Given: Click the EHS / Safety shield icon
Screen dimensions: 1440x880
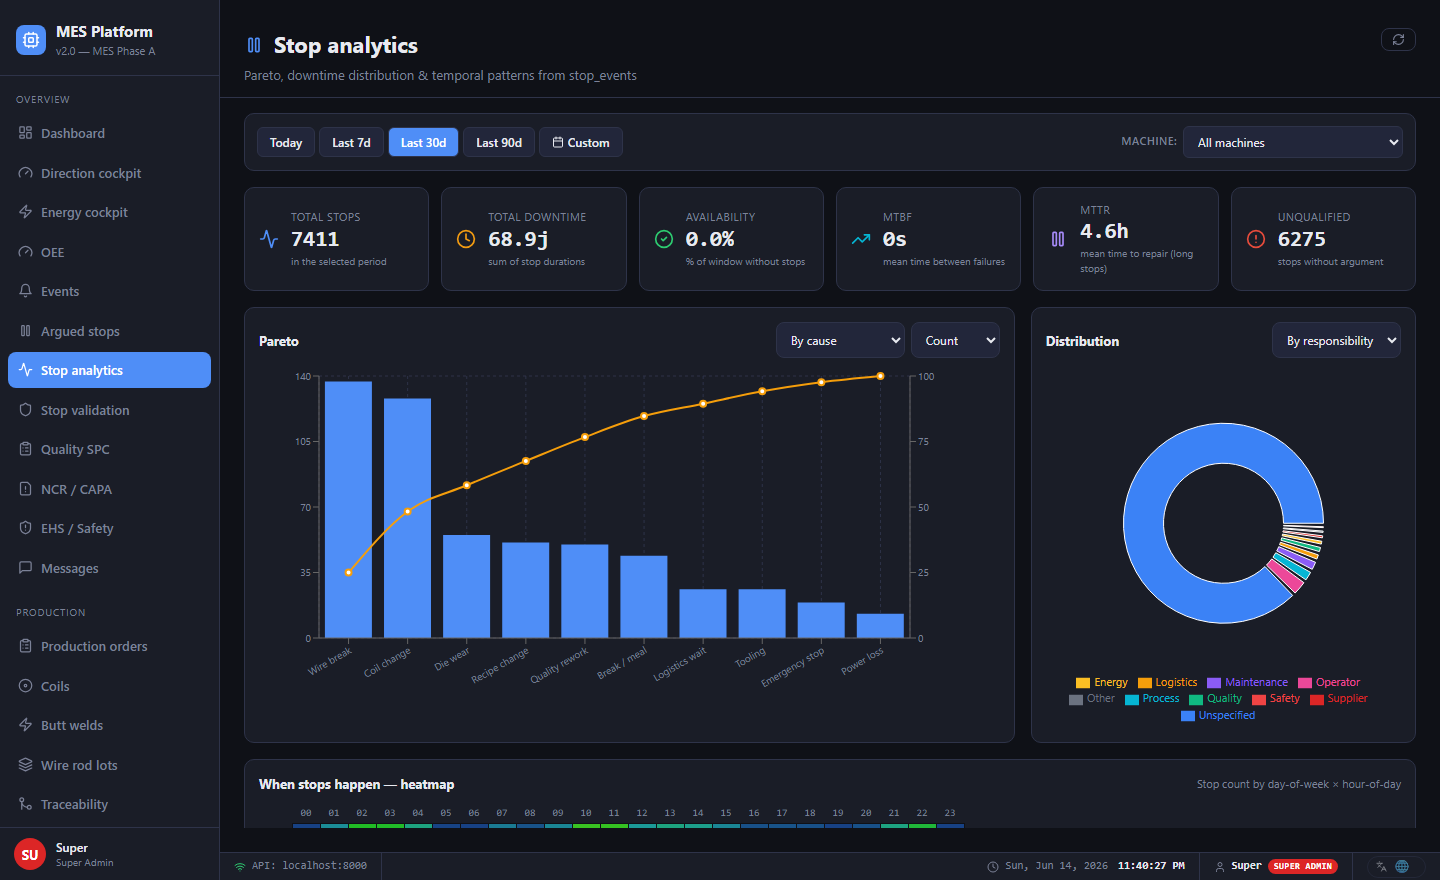Looking at the screenshot, I should 26,528.
